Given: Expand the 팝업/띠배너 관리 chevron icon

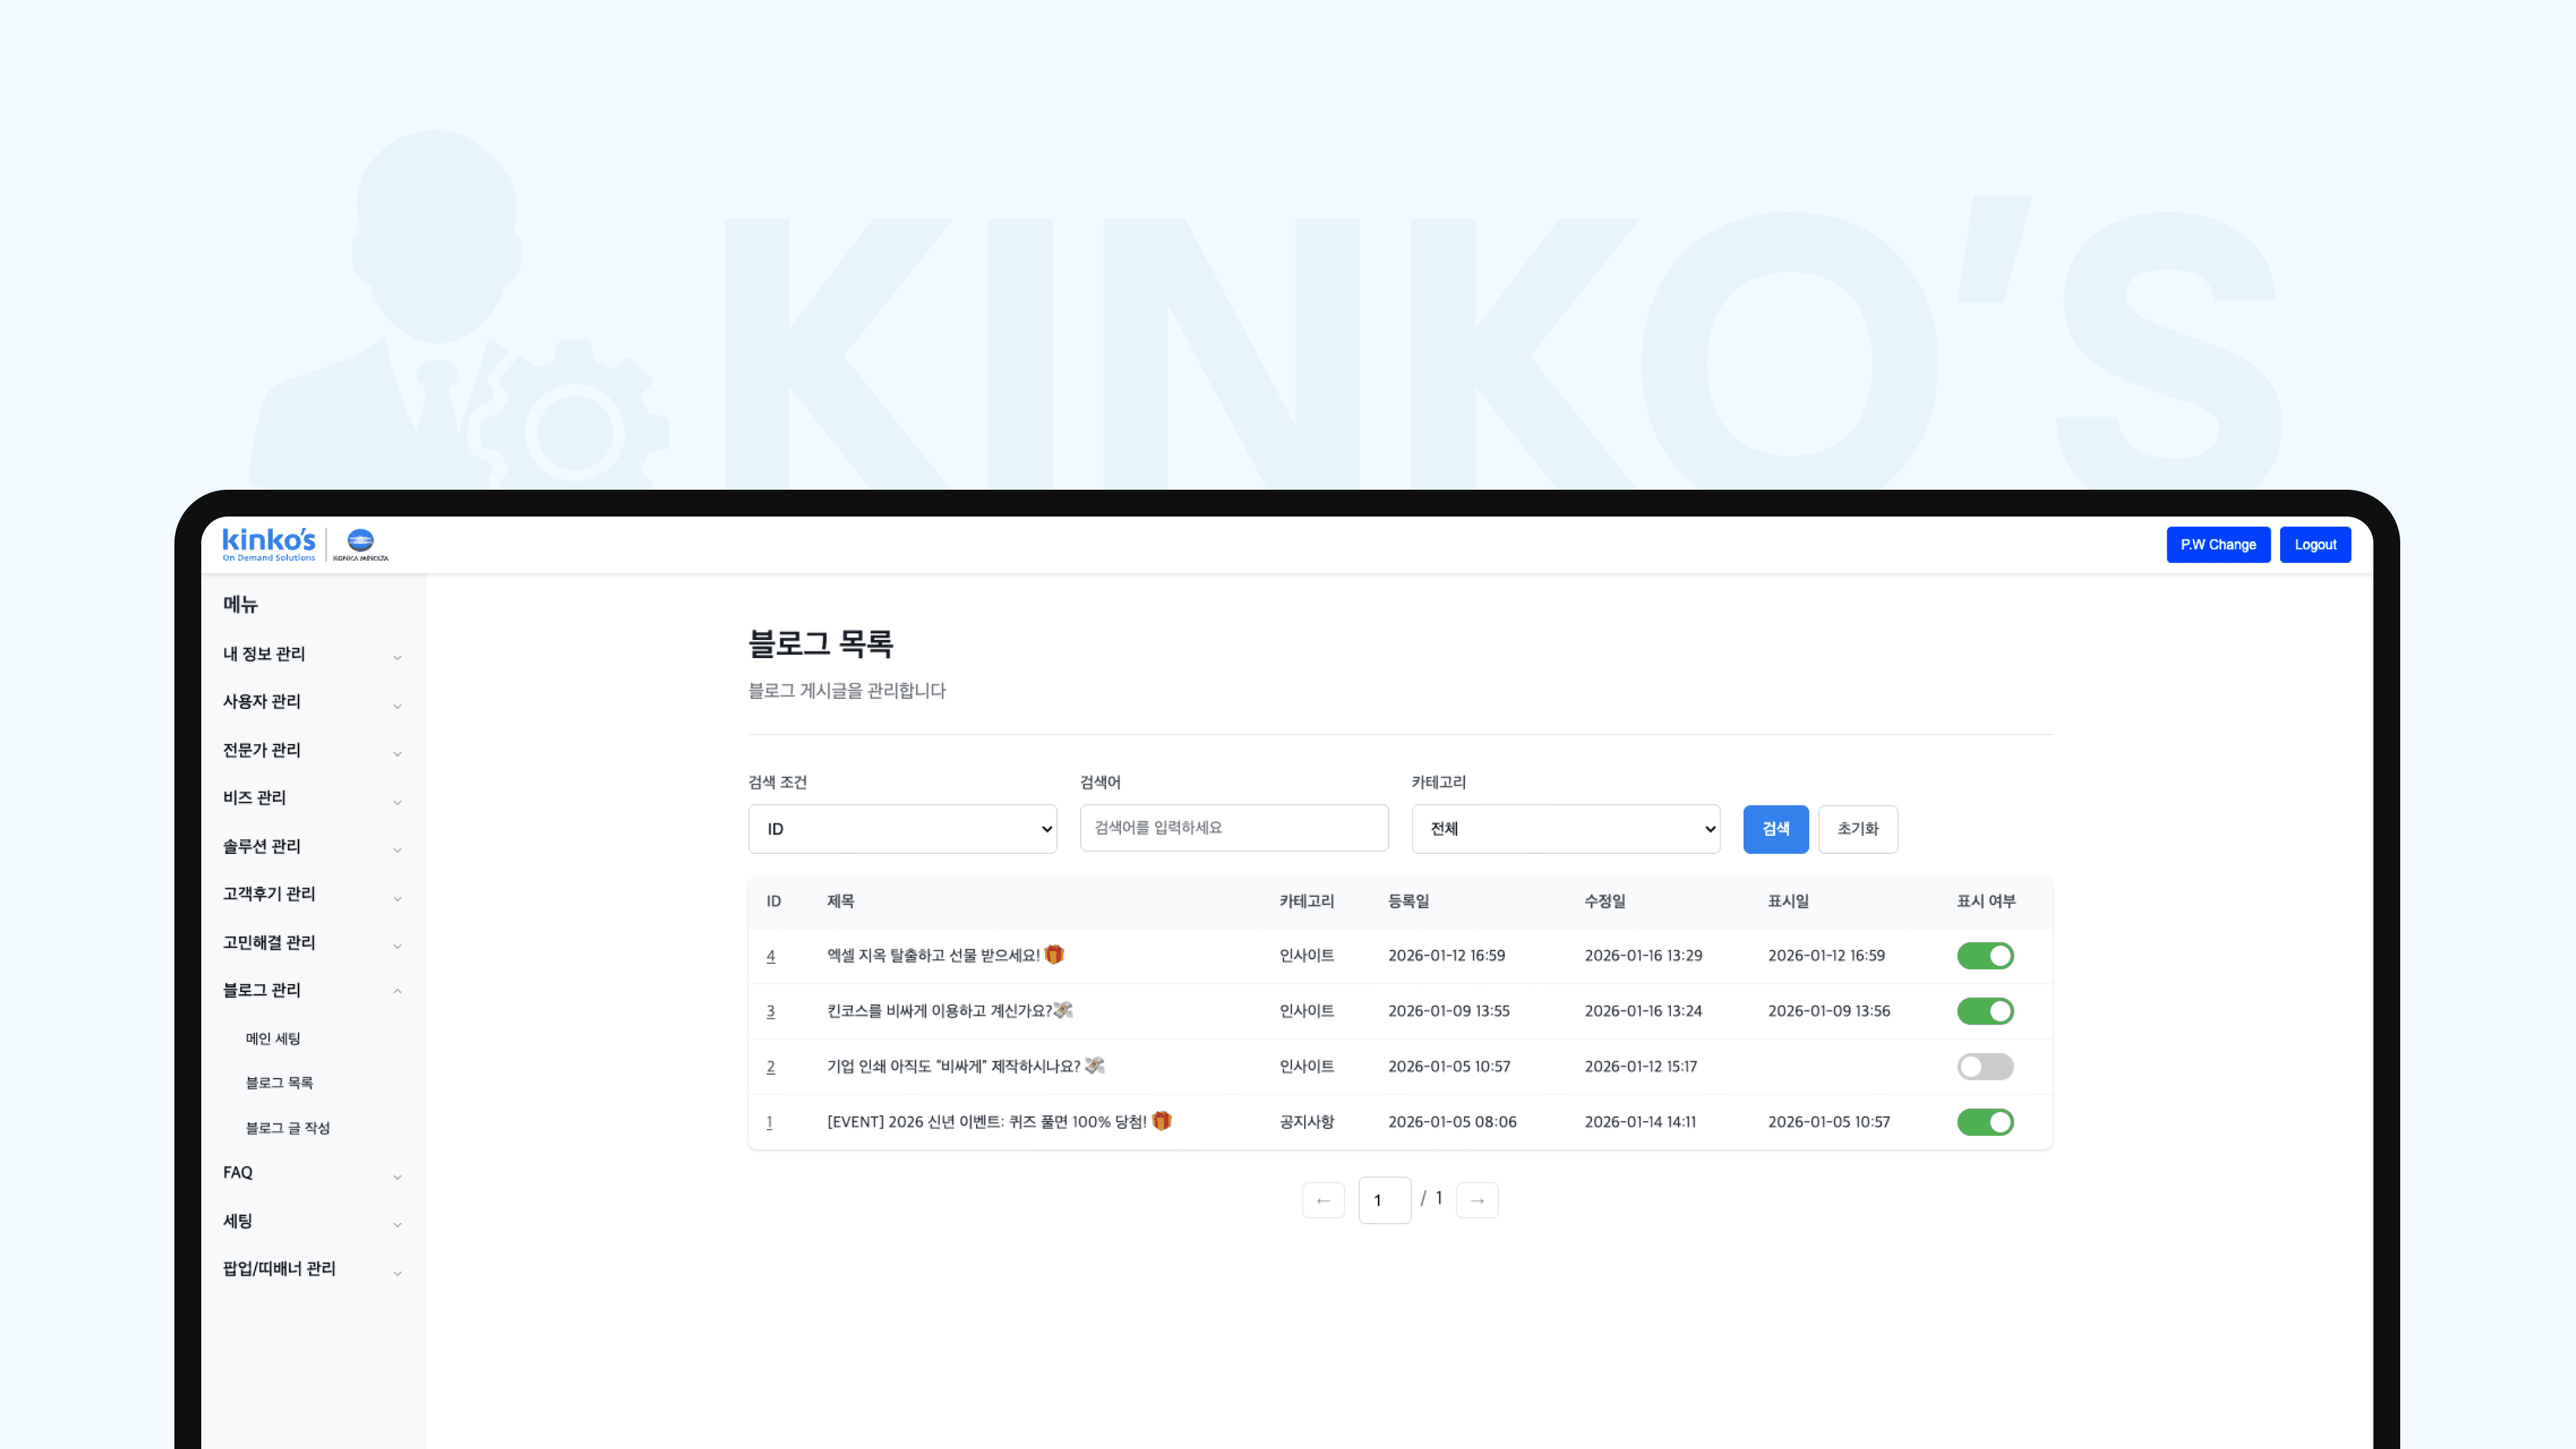Looking at the screenshot, I should pos(397,1273).
